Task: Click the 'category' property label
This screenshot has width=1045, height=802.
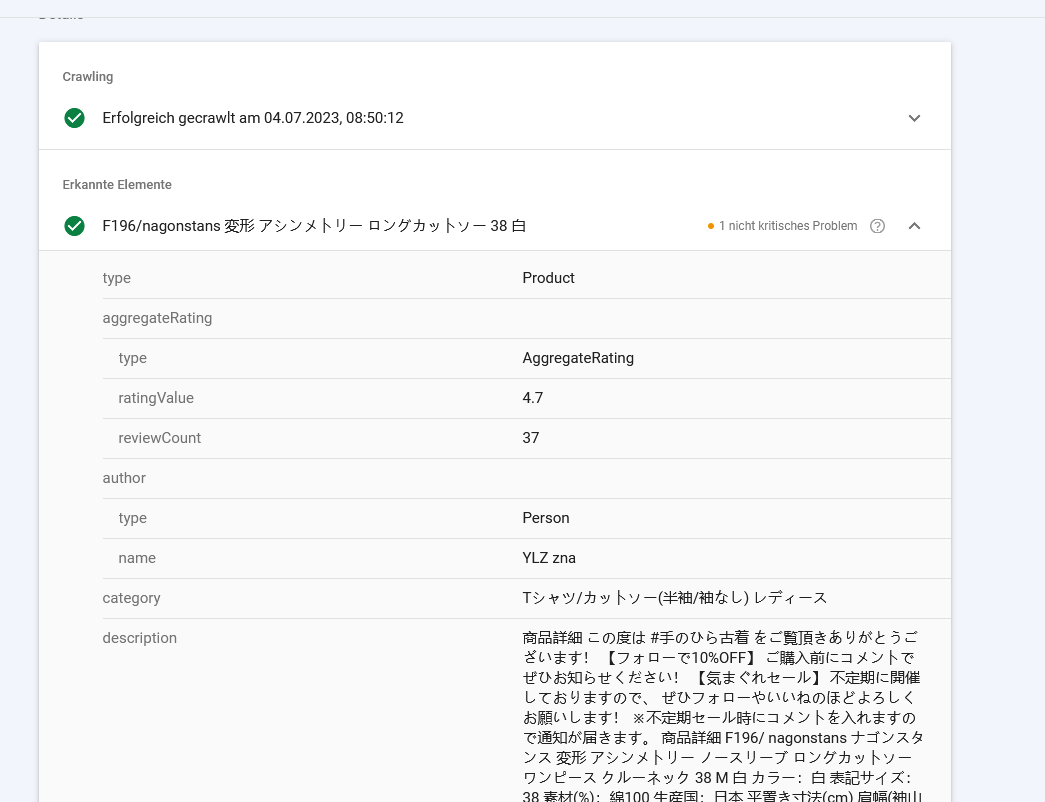Action: click(x=131, y=598)
